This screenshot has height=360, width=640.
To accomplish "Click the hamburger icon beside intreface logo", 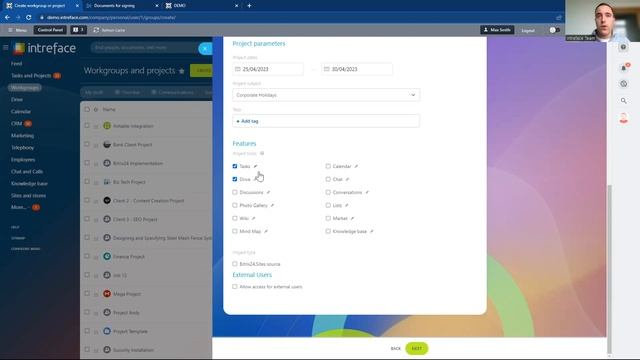I will click(5, 48).
